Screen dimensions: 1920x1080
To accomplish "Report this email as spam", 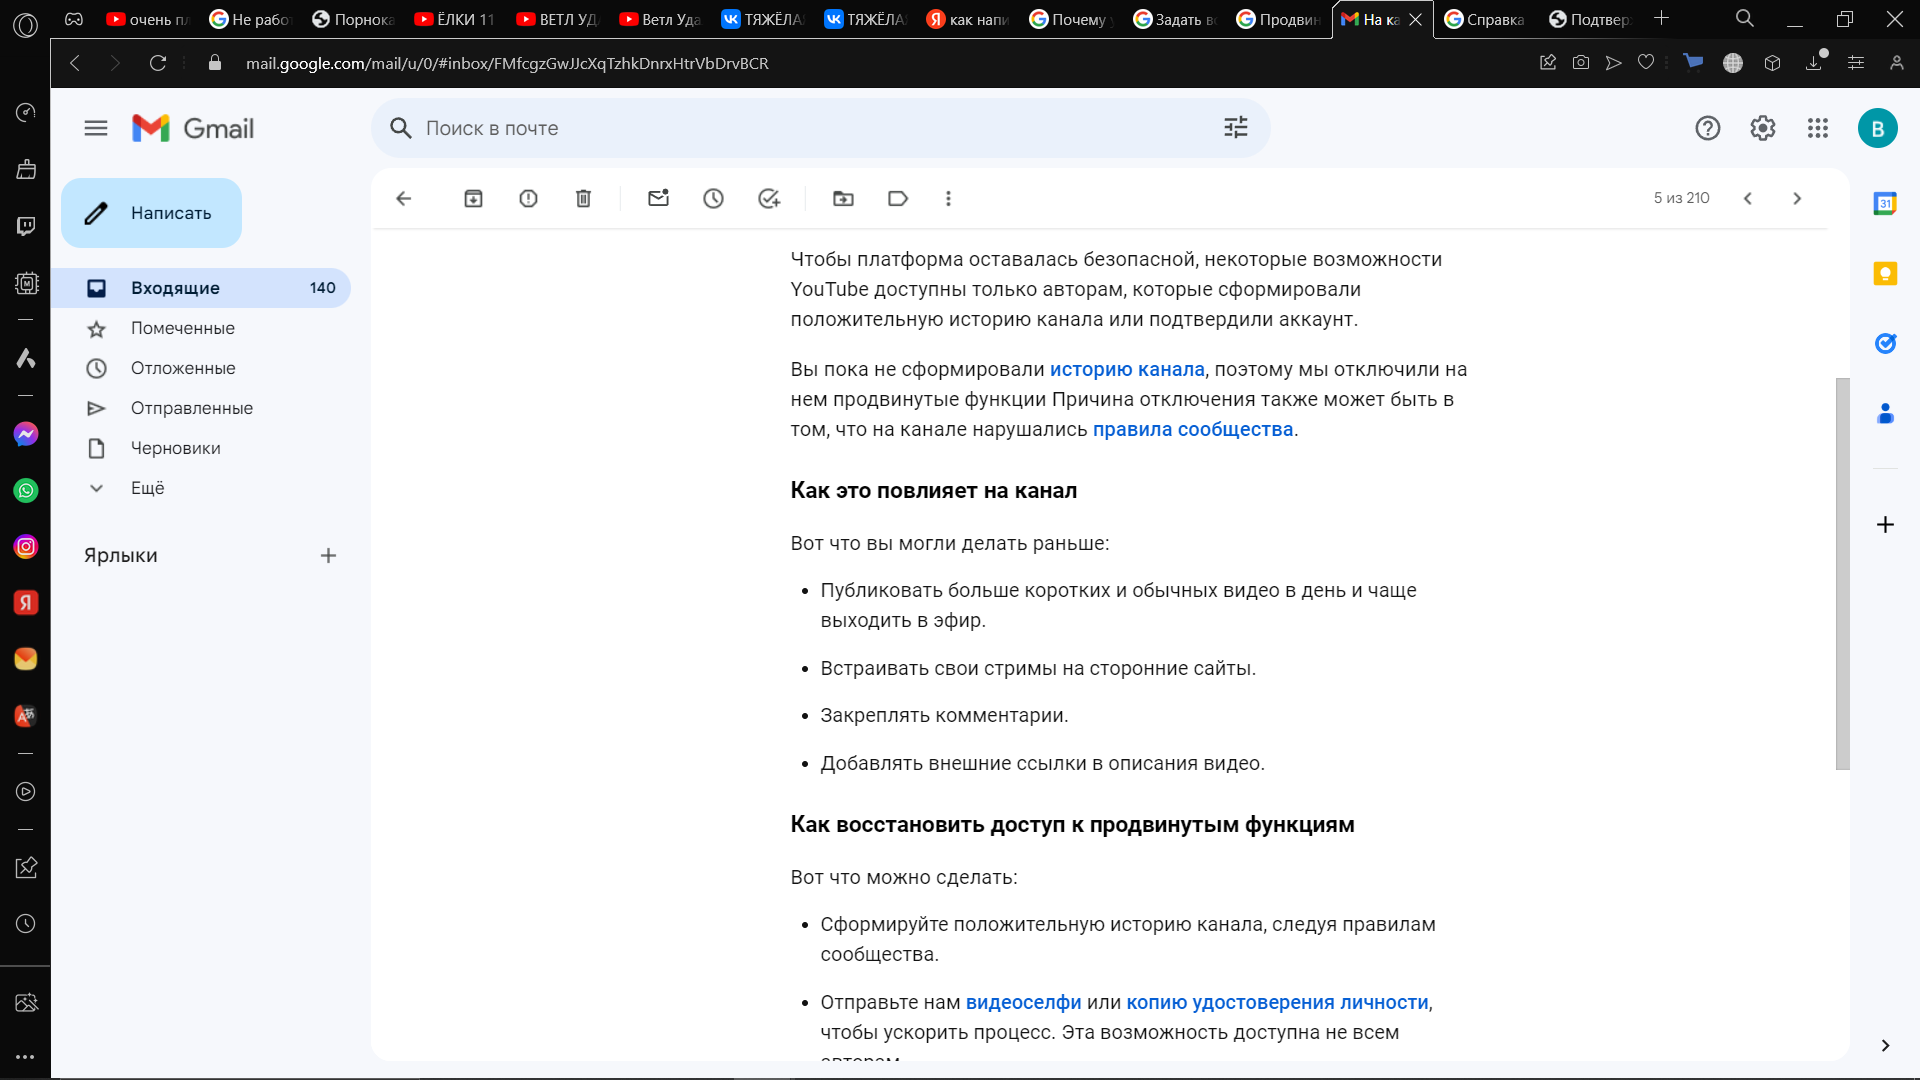I will pyautogui.click(x=528, y=199).
